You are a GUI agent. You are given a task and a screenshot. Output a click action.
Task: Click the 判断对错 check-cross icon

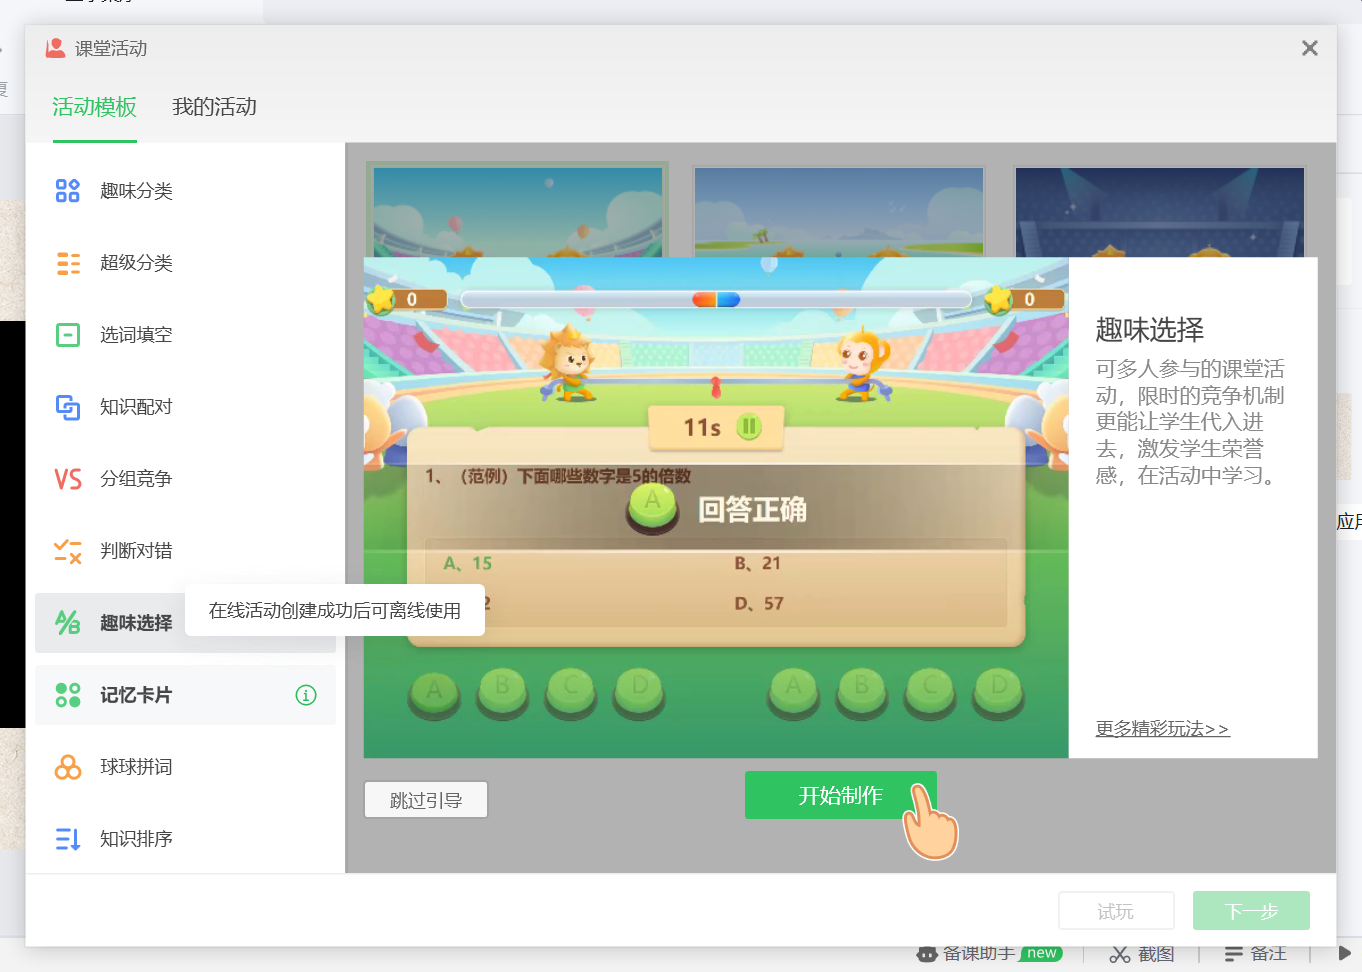click(68, 551)
